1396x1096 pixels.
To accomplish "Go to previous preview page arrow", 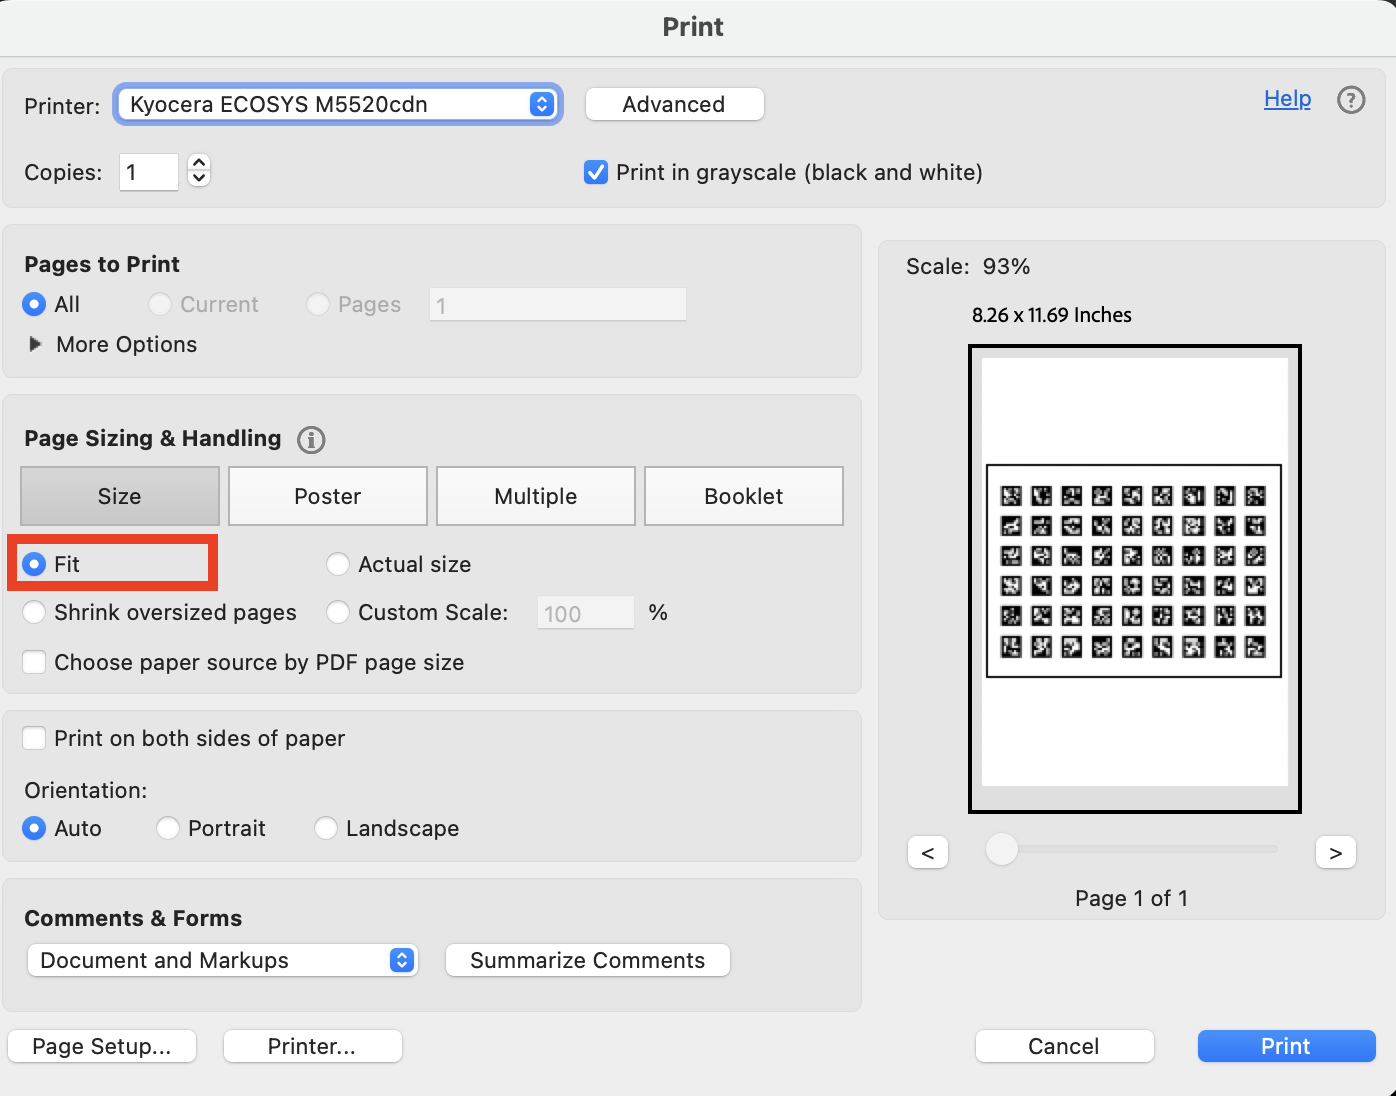I will click(928, 852).
